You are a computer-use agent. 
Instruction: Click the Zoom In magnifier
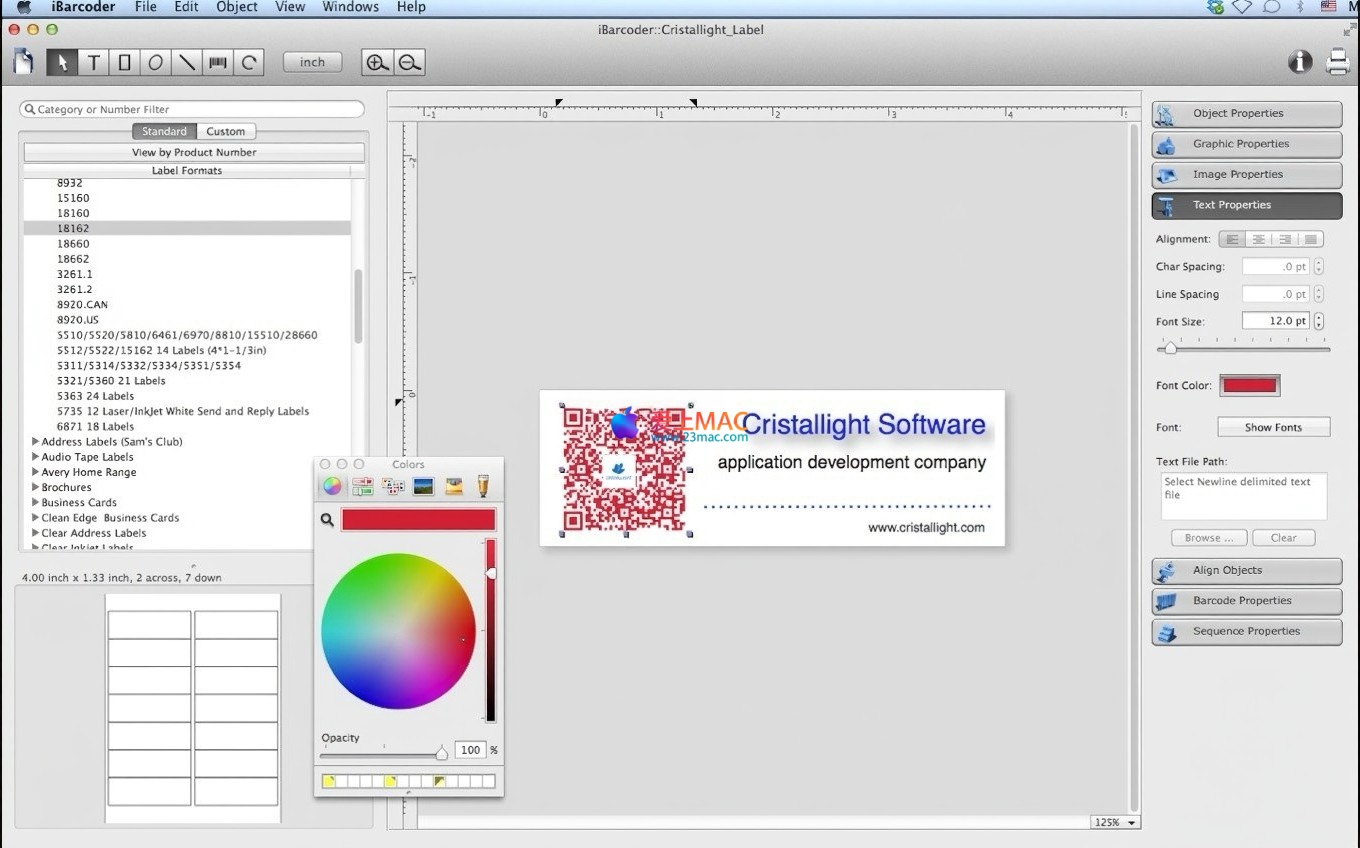377,63
